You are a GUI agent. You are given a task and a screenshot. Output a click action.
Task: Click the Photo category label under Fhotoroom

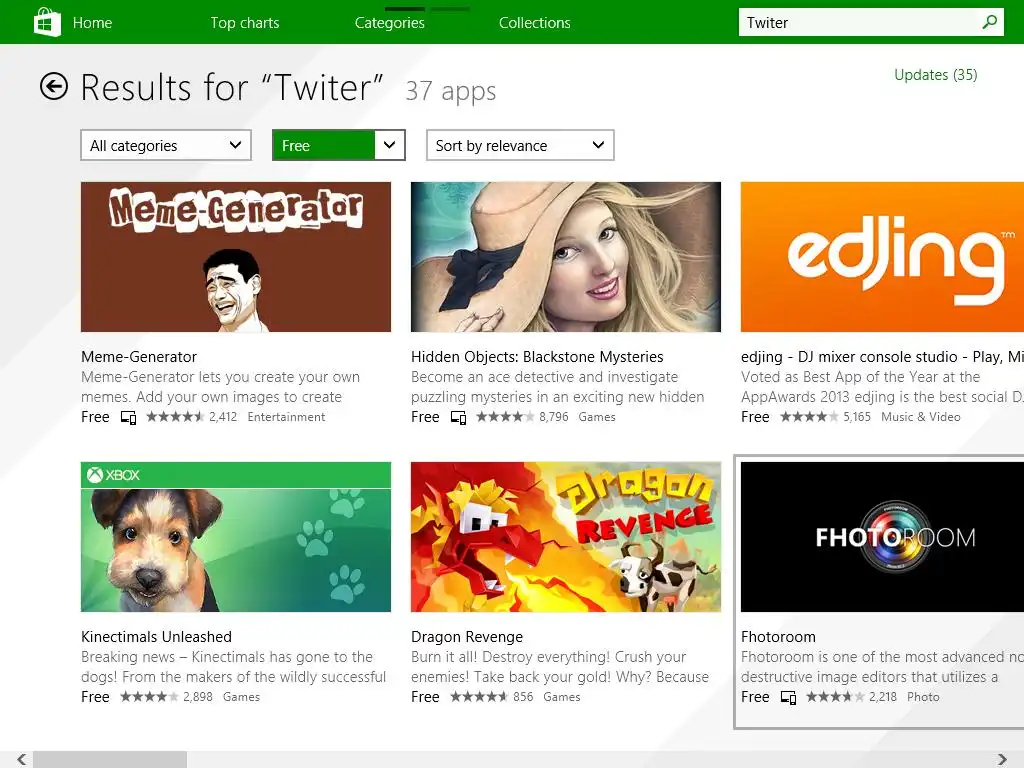pos(923,697)
